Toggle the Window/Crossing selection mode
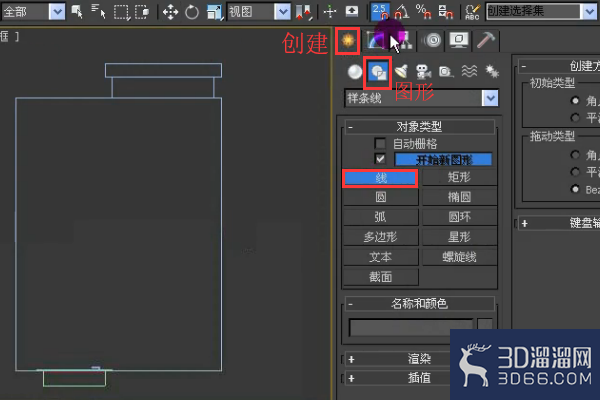Viewport: 600px width, 400px height. (x=142, y=12)
